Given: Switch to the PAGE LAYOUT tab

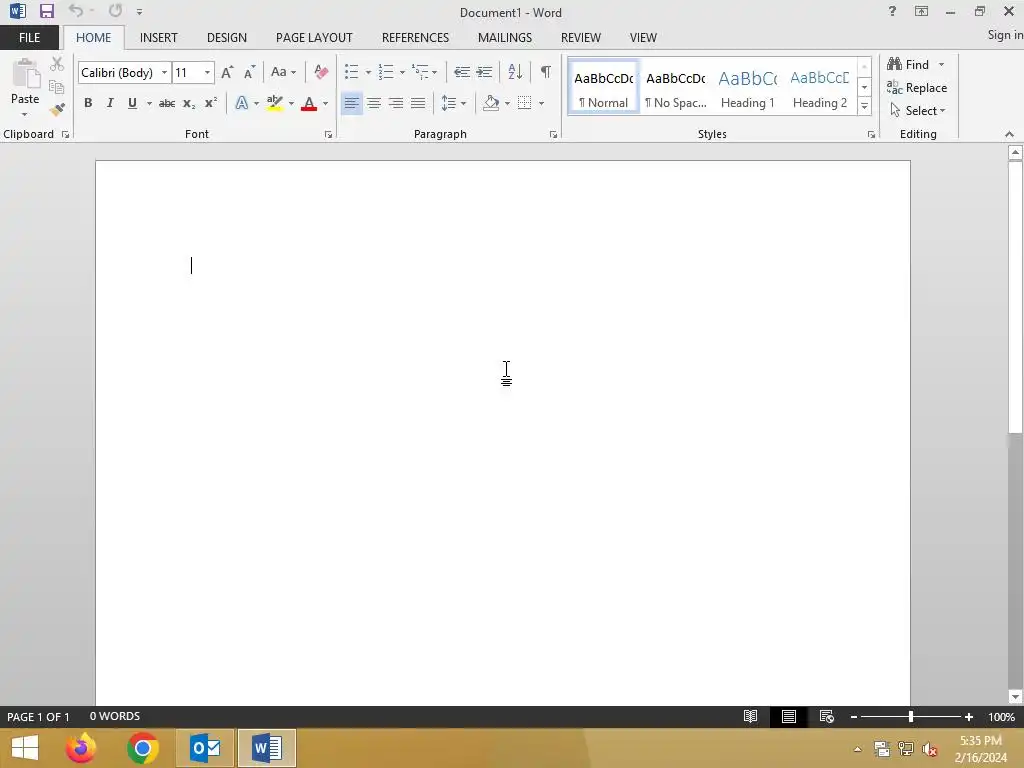Looking at the screenshot, I should [314, 38].
